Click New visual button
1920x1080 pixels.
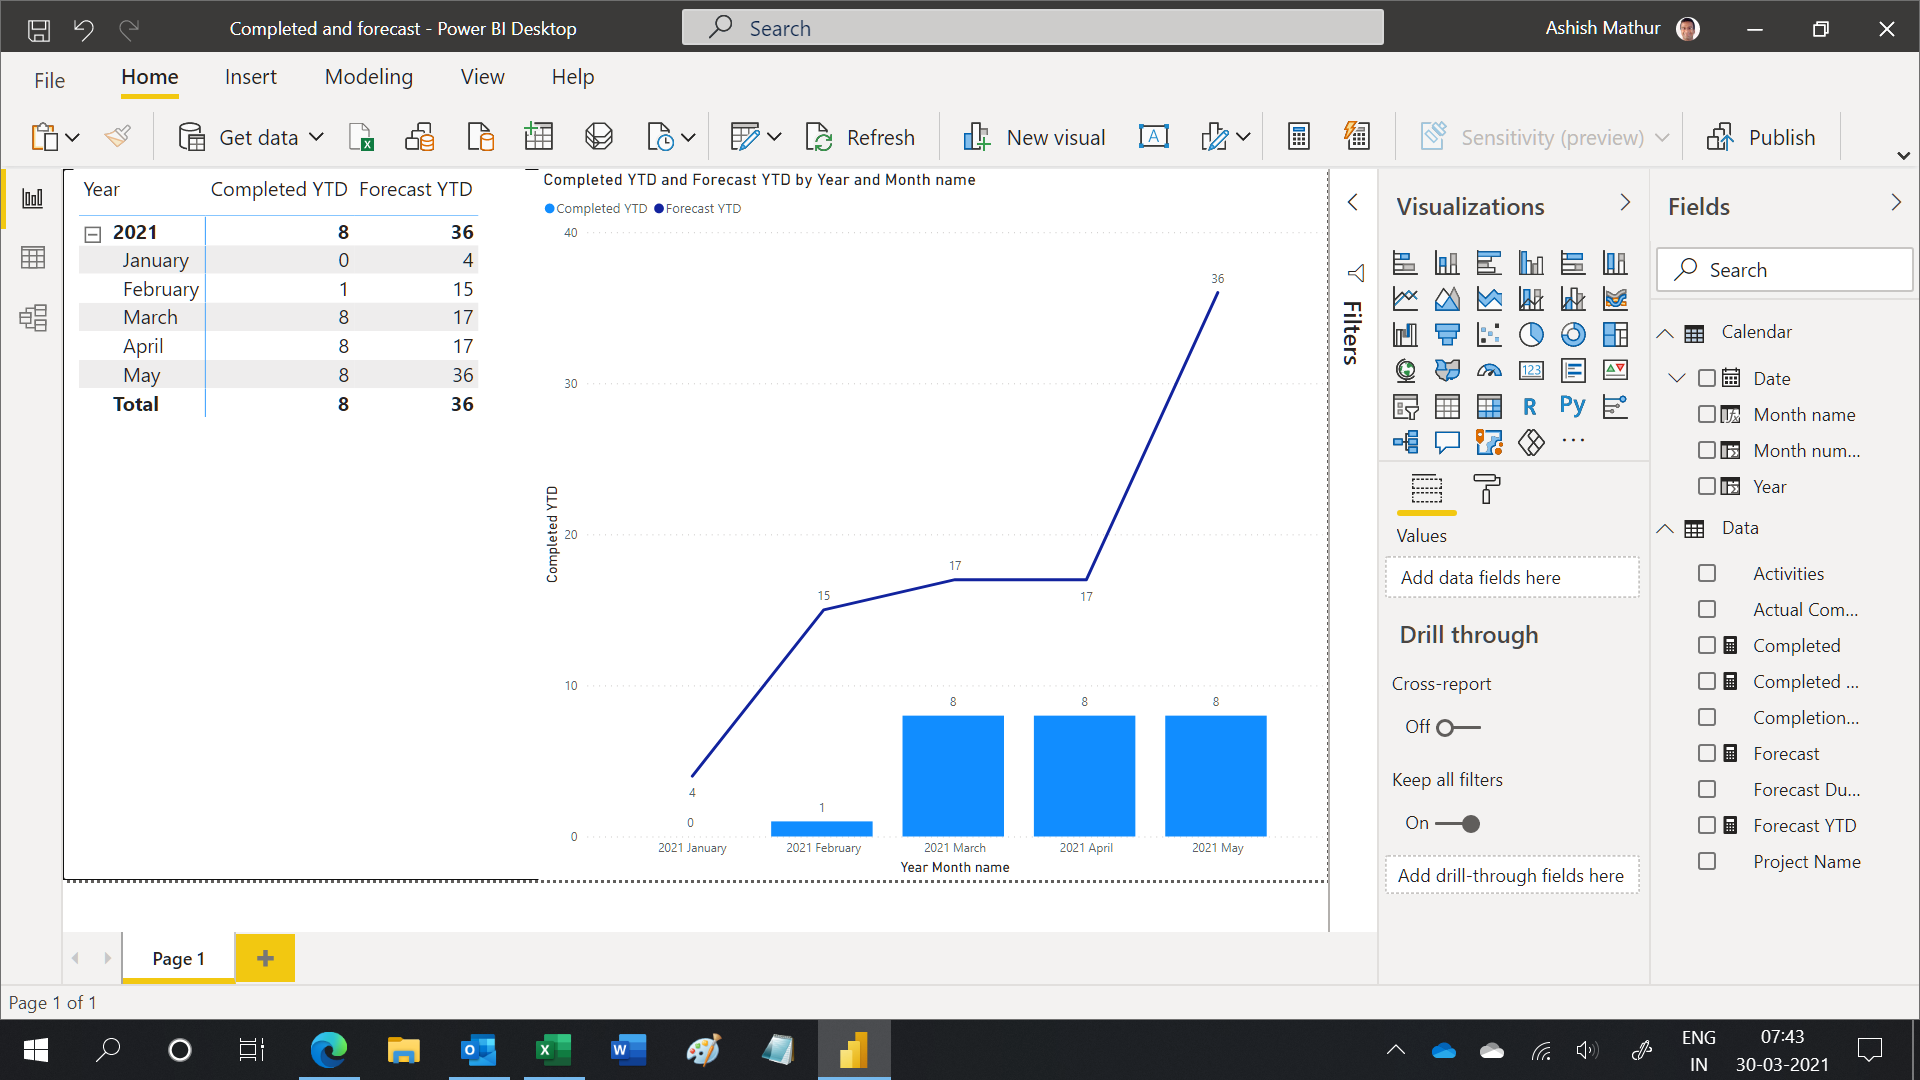(1033, 137)
